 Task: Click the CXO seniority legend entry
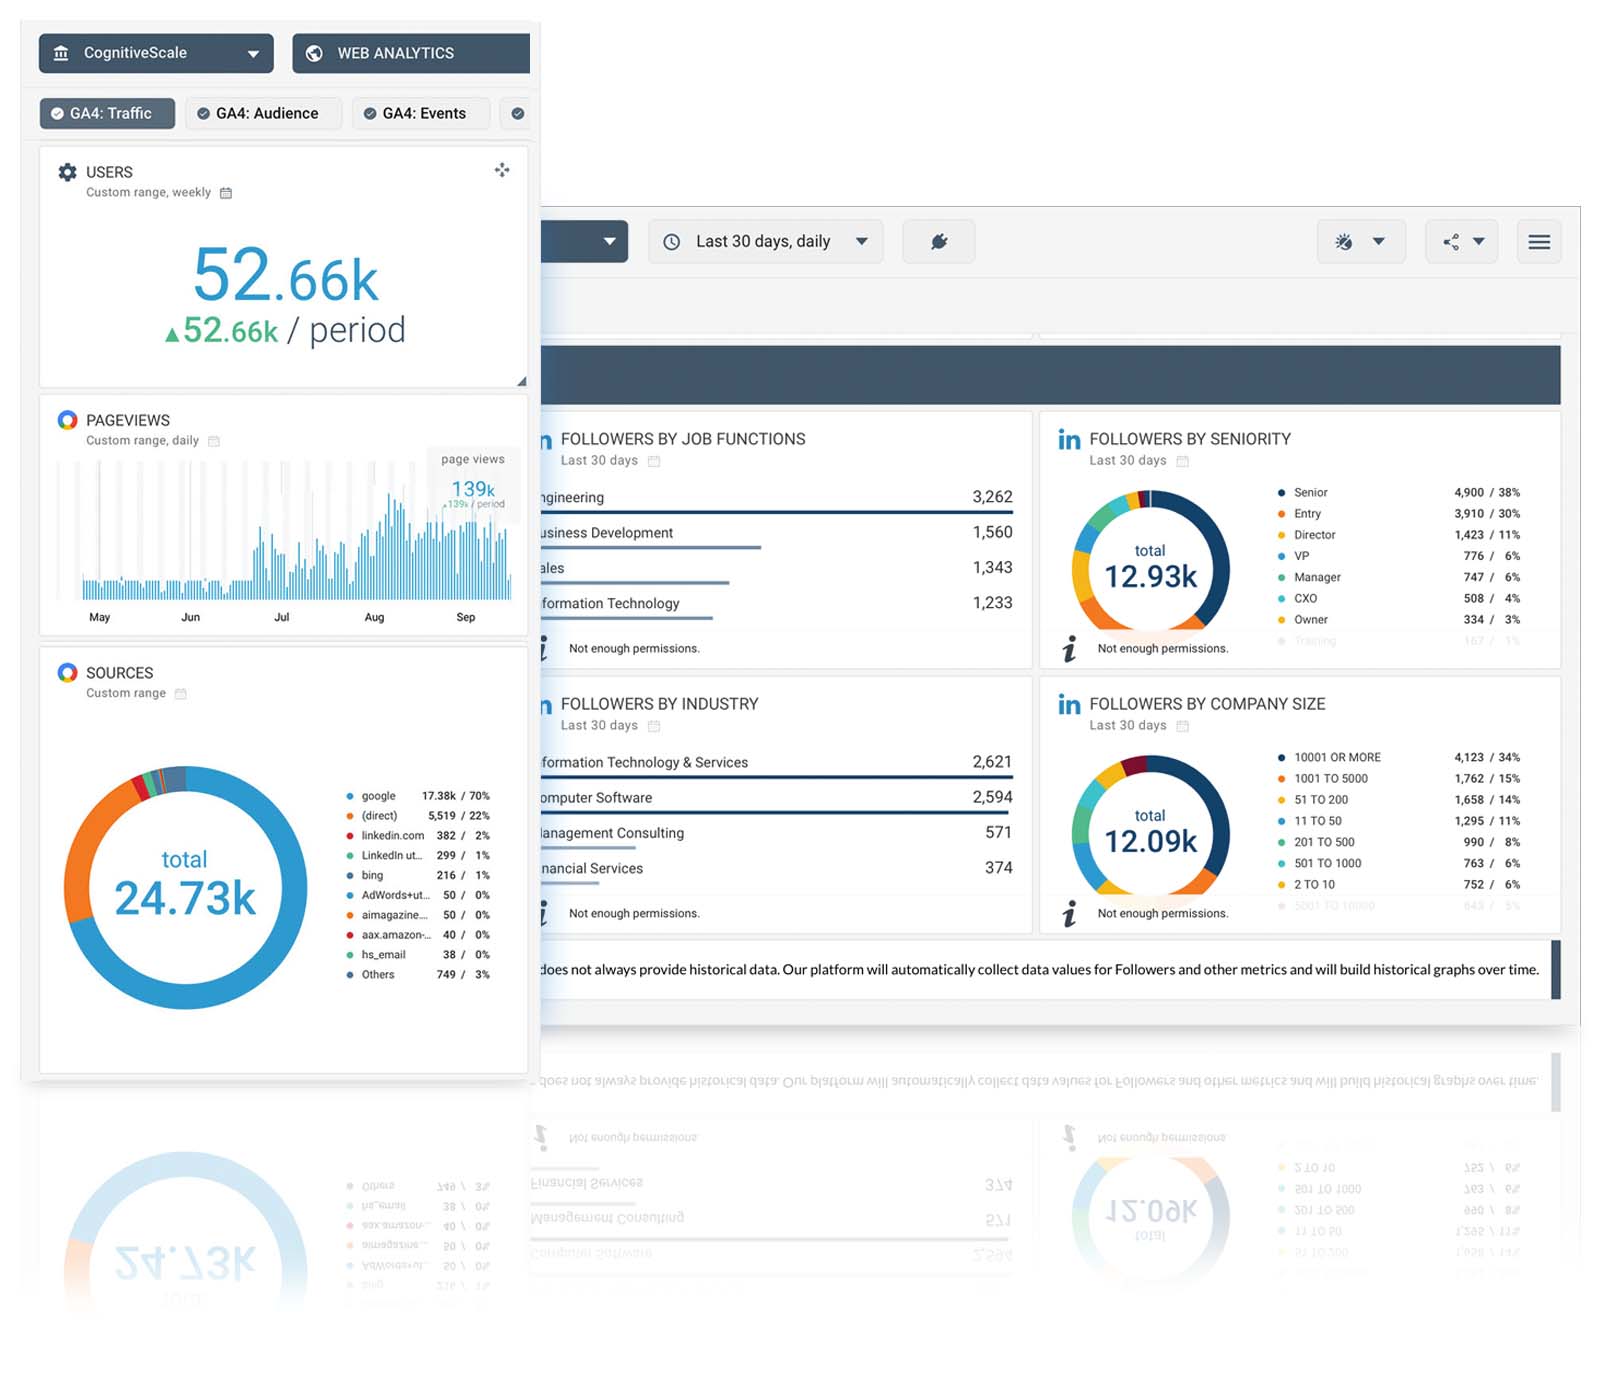(1398, 599)
